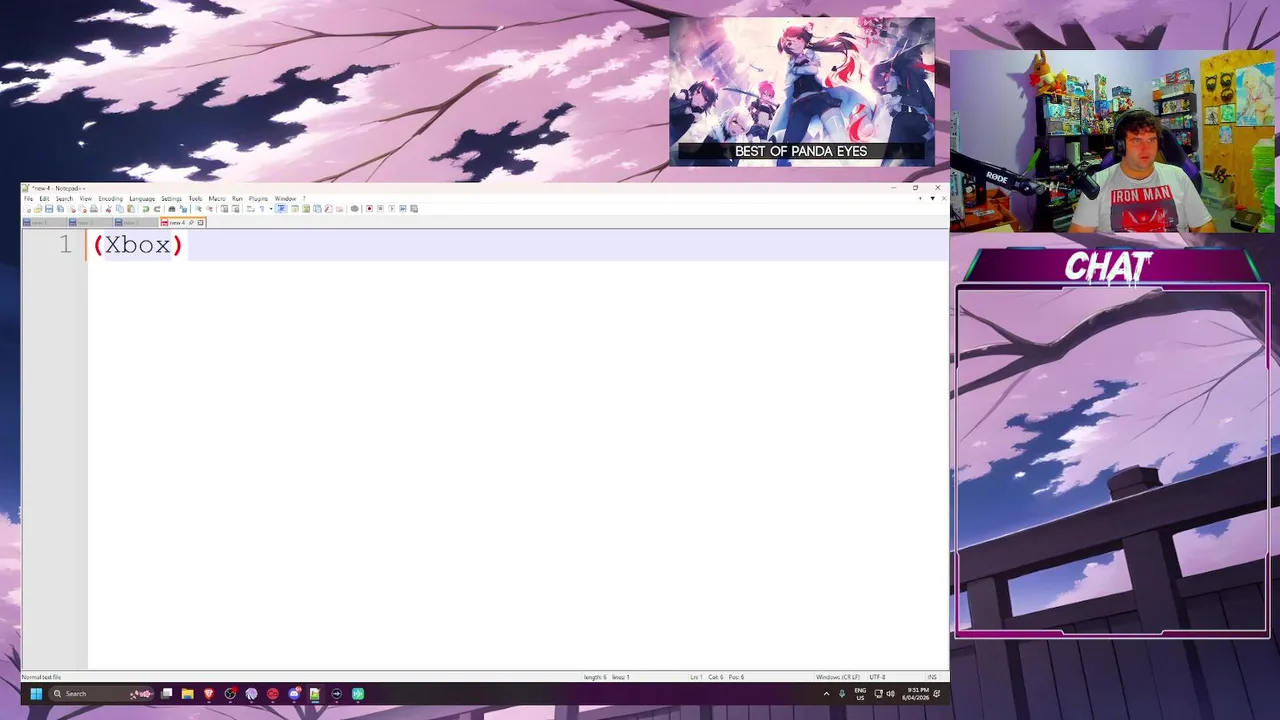The width and height of the screenshot is (1280, 720).
Task: Switch to the new 1 tab
Action: (44, 222)
